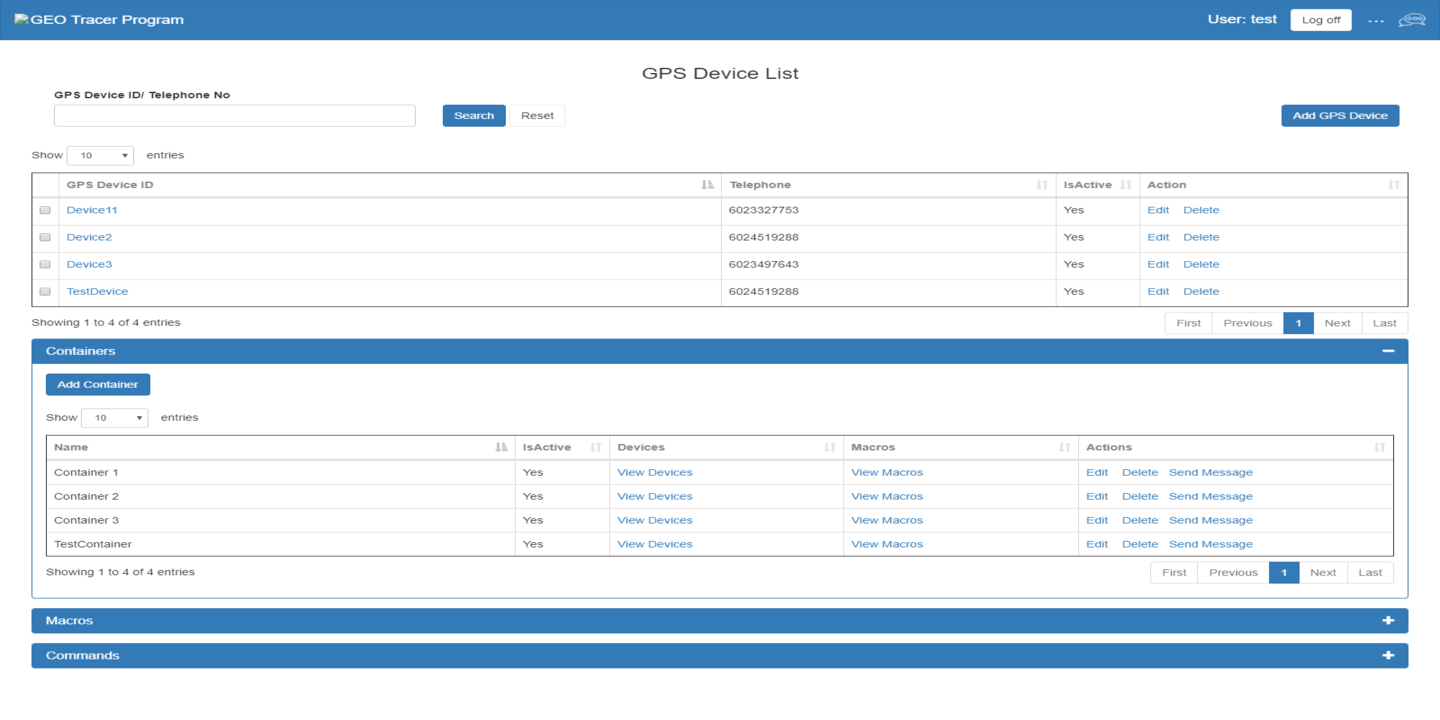Go to Previous page of device list
The image size is (1440, 720).
point(1248,323)
